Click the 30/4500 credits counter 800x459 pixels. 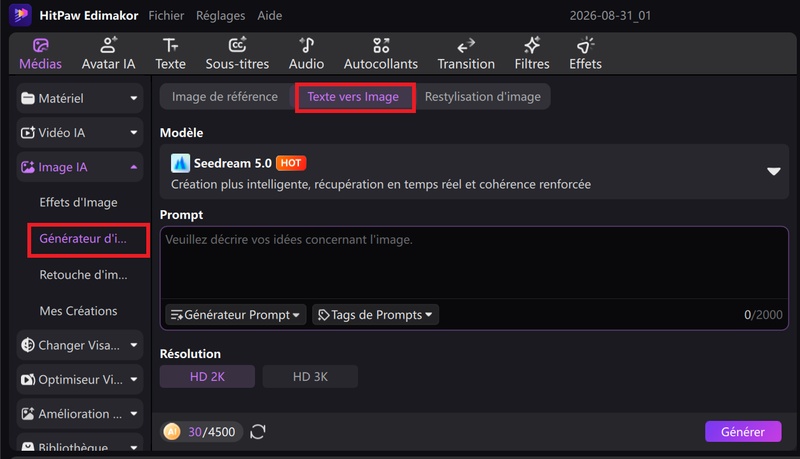(x=211, y=432)
